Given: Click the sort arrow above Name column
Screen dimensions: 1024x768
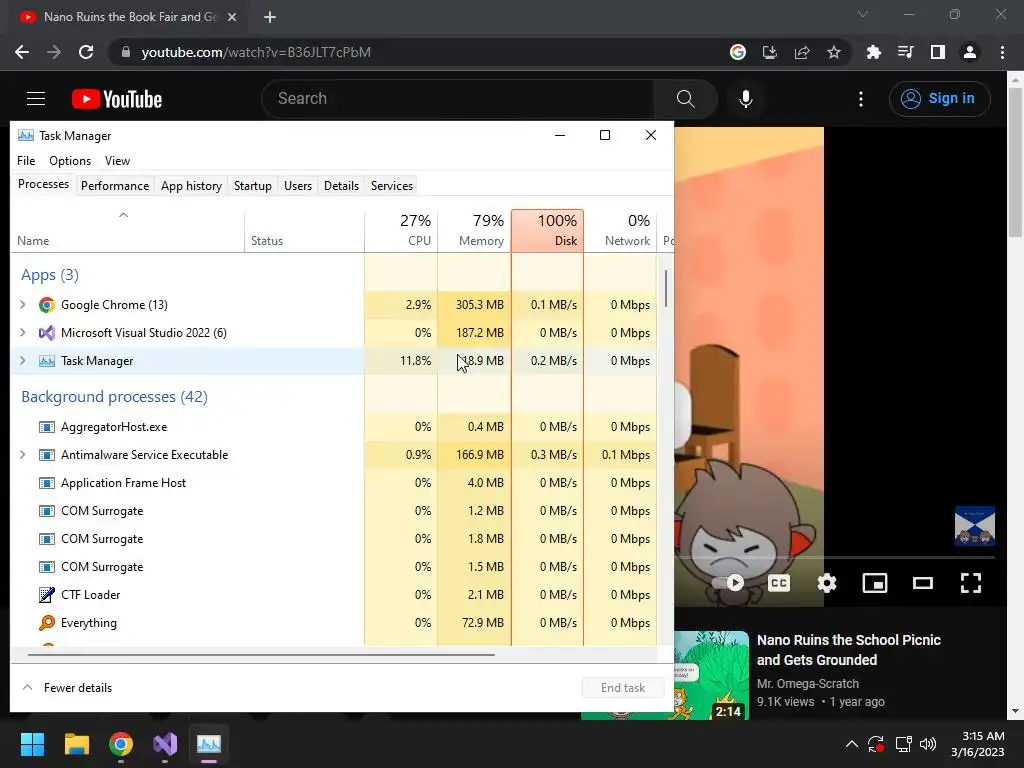Looking at the screenshot, I should point(123,215).
